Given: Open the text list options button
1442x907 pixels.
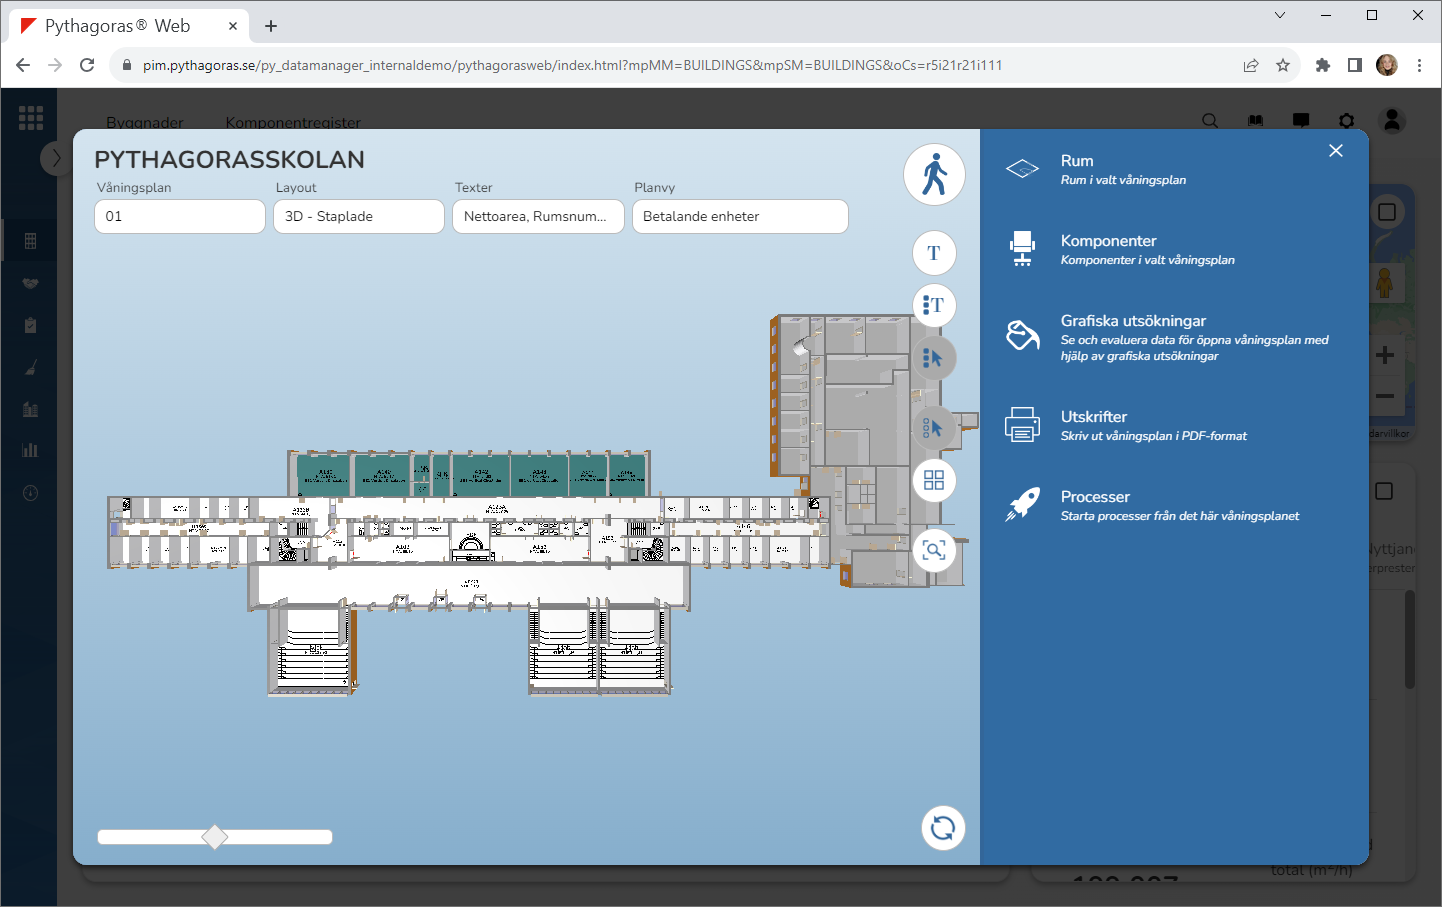Looking at the screenshot, I should (x=934, y=305).
